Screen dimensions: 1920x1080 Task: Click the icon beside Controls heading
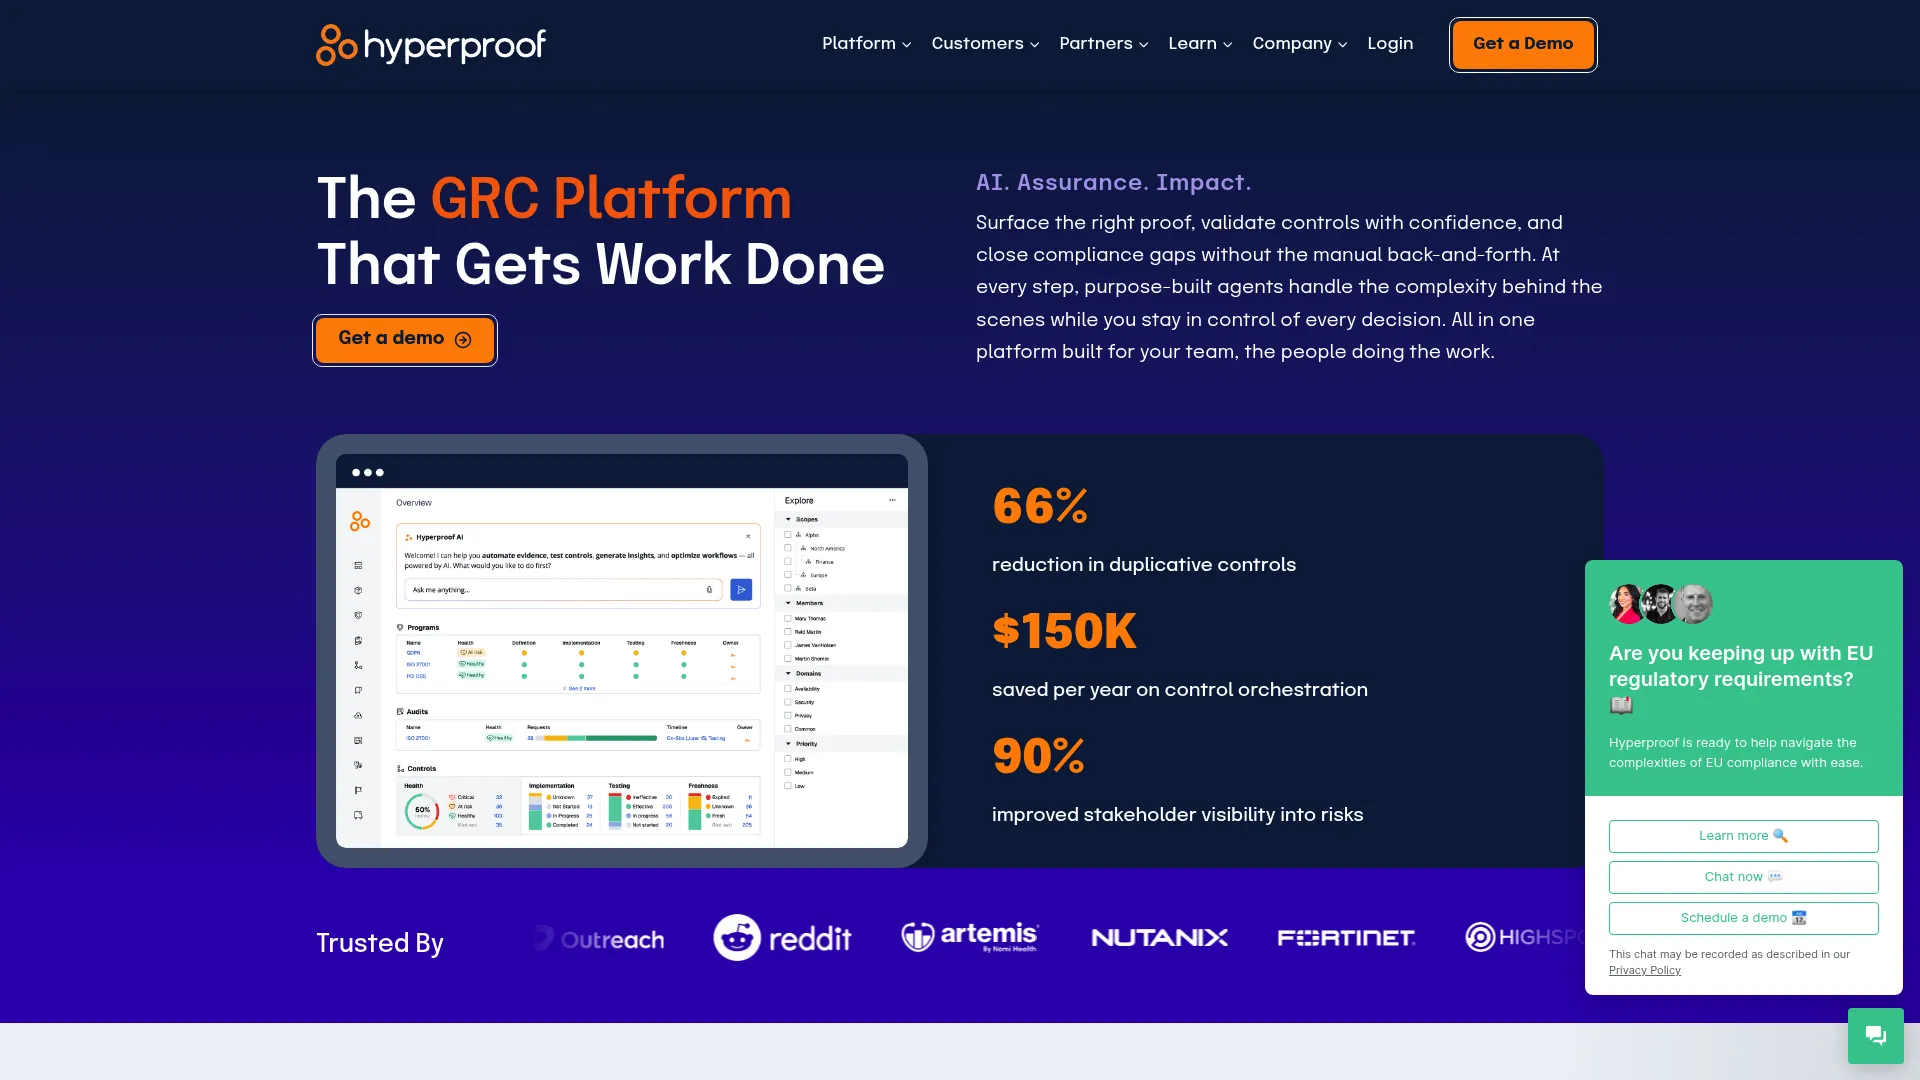coord(400,769)
